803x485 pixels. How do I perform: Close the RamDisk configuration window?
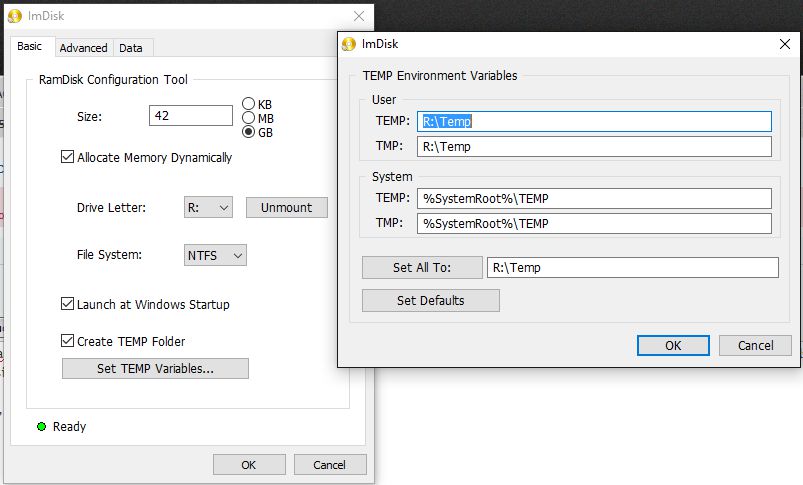pos(359,16)
